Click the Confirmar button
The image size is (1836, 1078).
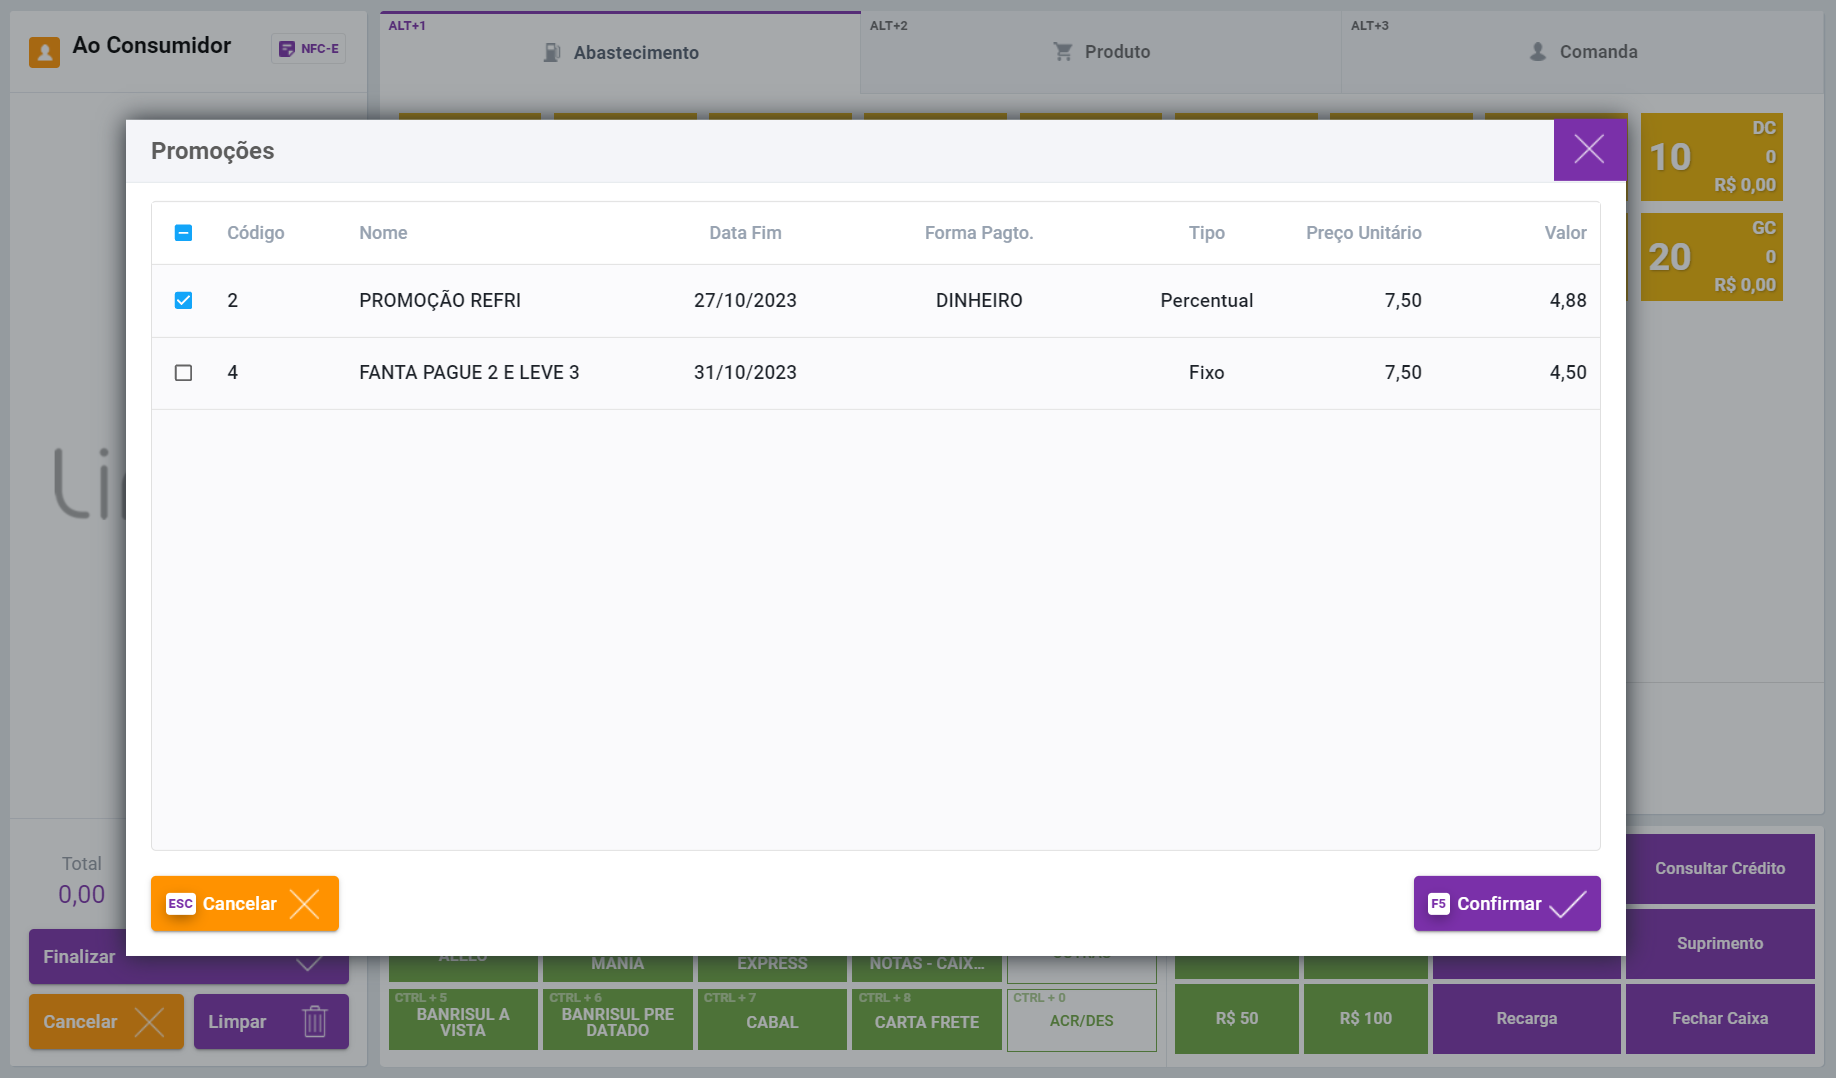coord(1506,904)
